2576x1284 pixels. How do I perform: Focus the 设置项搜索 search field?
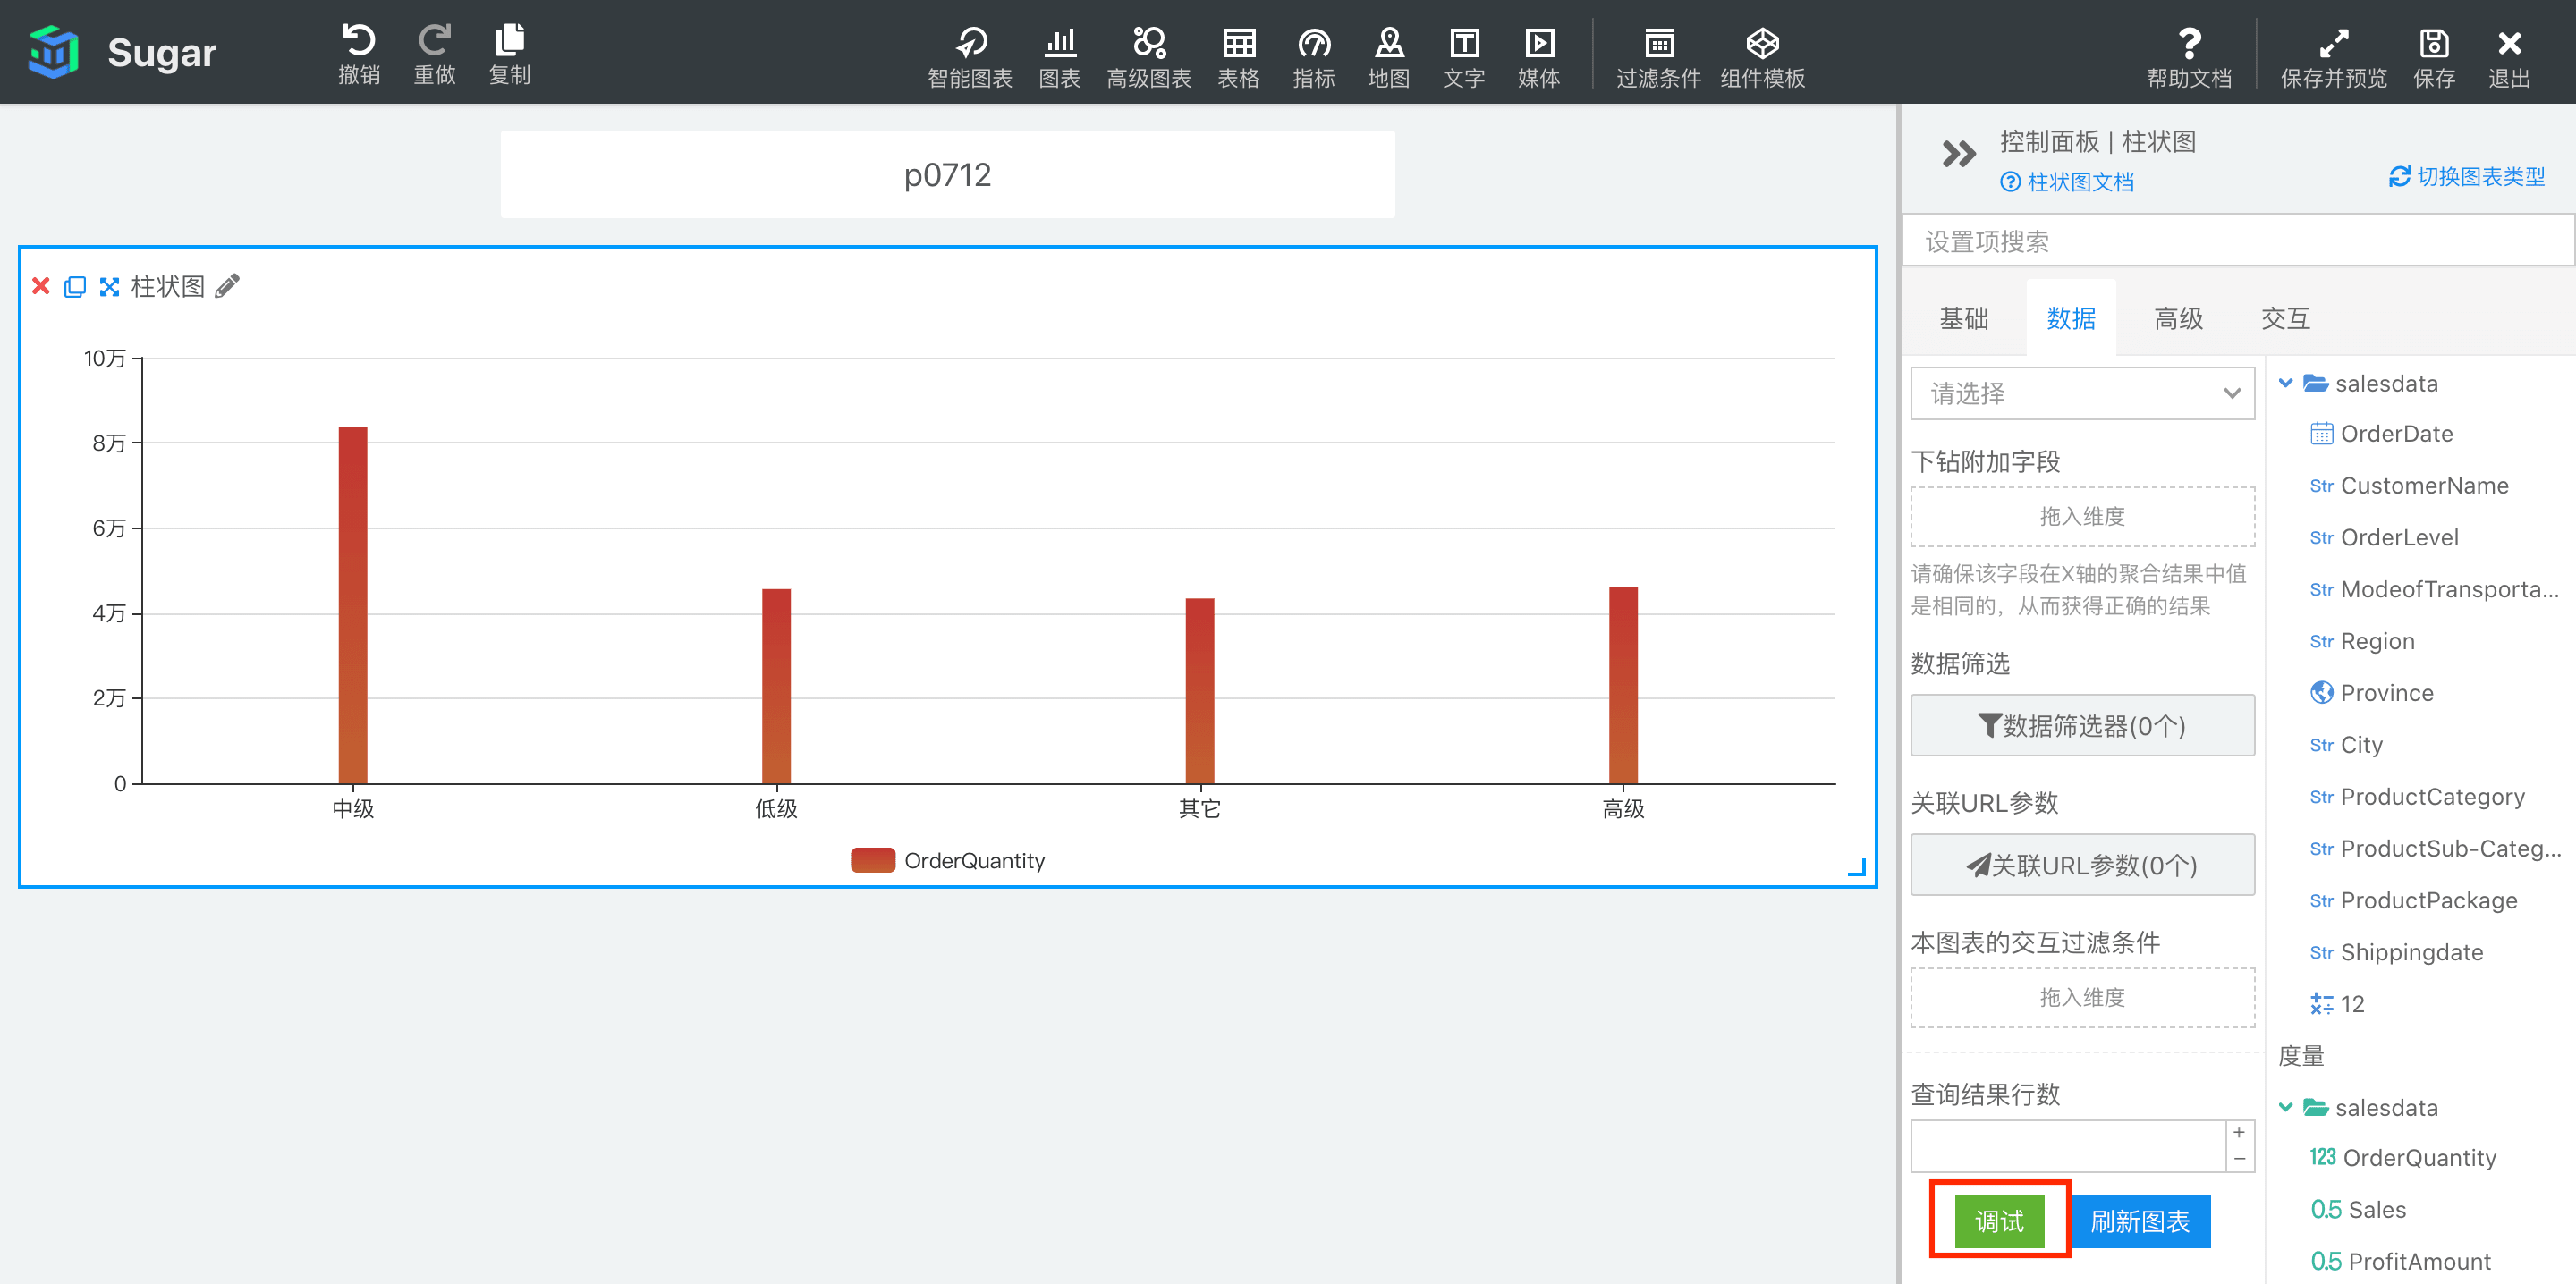pyautogui.click(x=2238, y=241)
